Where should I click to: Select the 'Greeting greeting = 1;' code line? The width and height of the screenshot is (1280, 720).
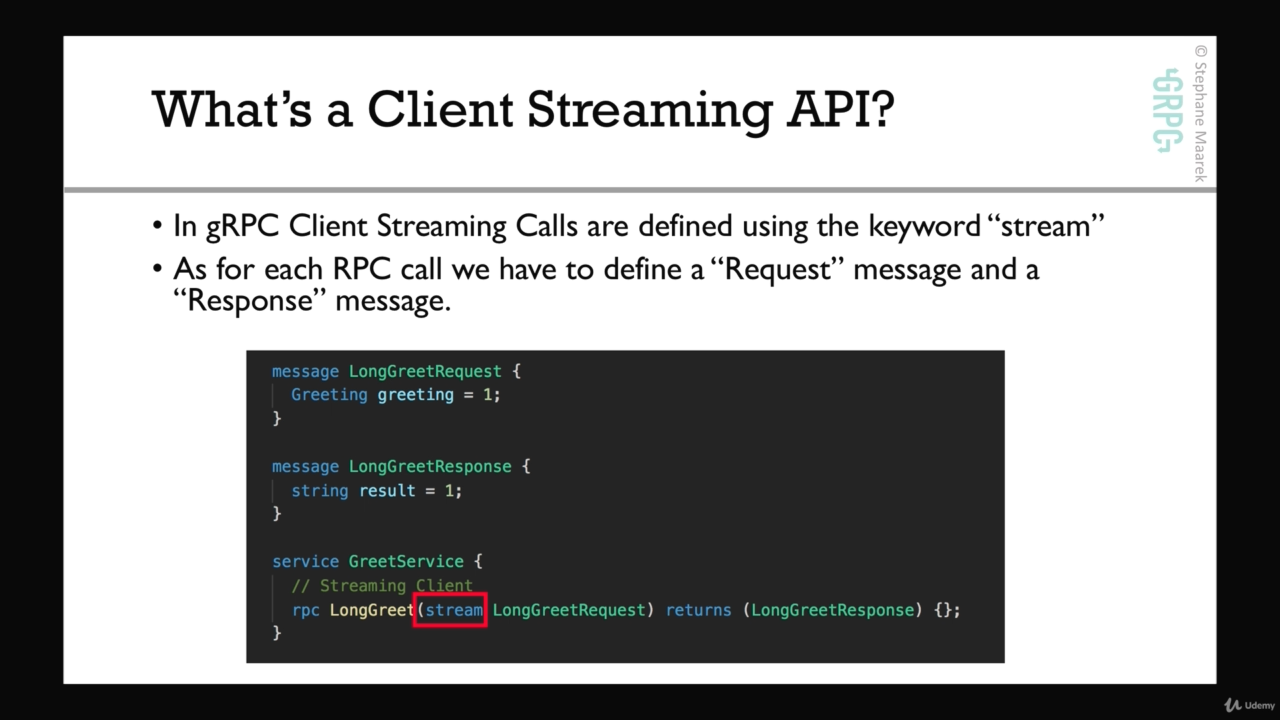point(395,395)
